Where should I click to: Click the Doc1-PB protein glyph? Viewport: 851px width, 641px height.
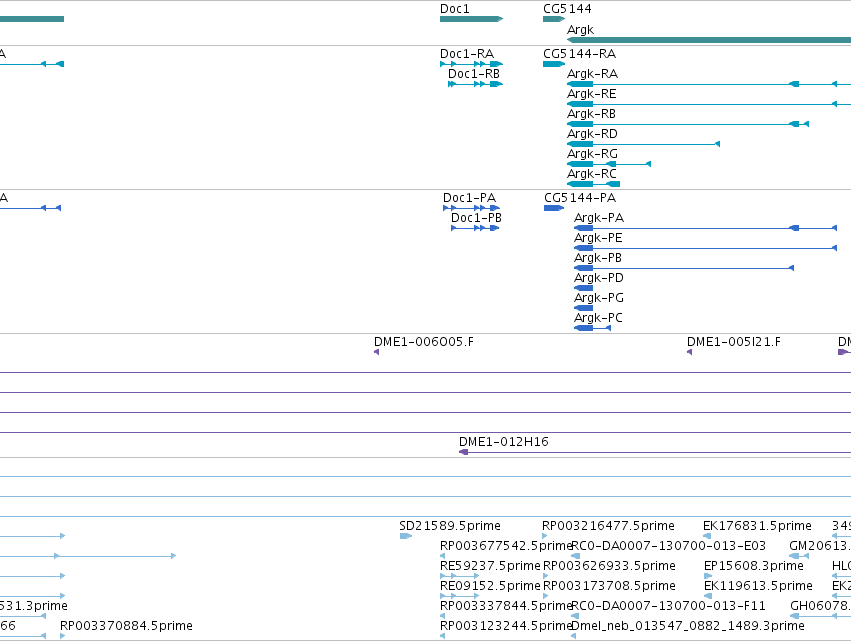click(475, 228)
